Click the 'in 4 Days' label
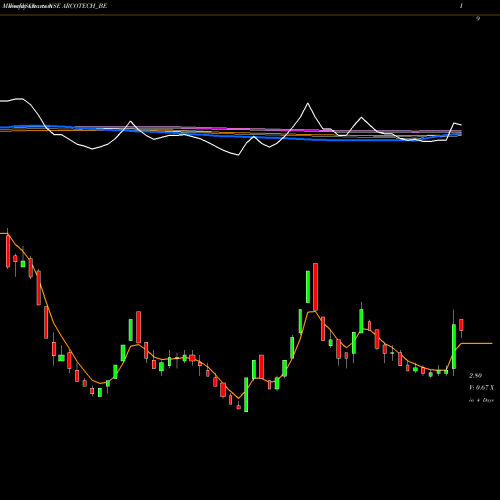This screenshot has width=500, height=500. tap(481, 400)
